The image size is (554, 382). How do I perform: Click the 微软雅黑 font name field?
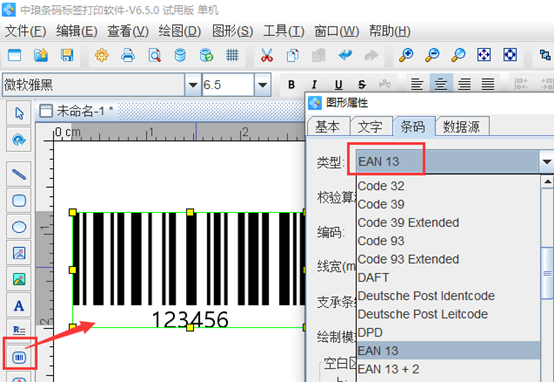94,85
